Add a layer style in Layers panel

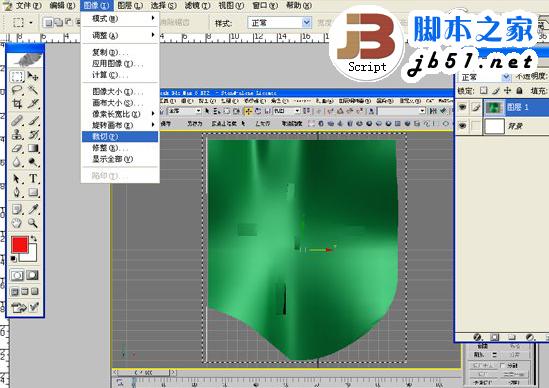477,337
